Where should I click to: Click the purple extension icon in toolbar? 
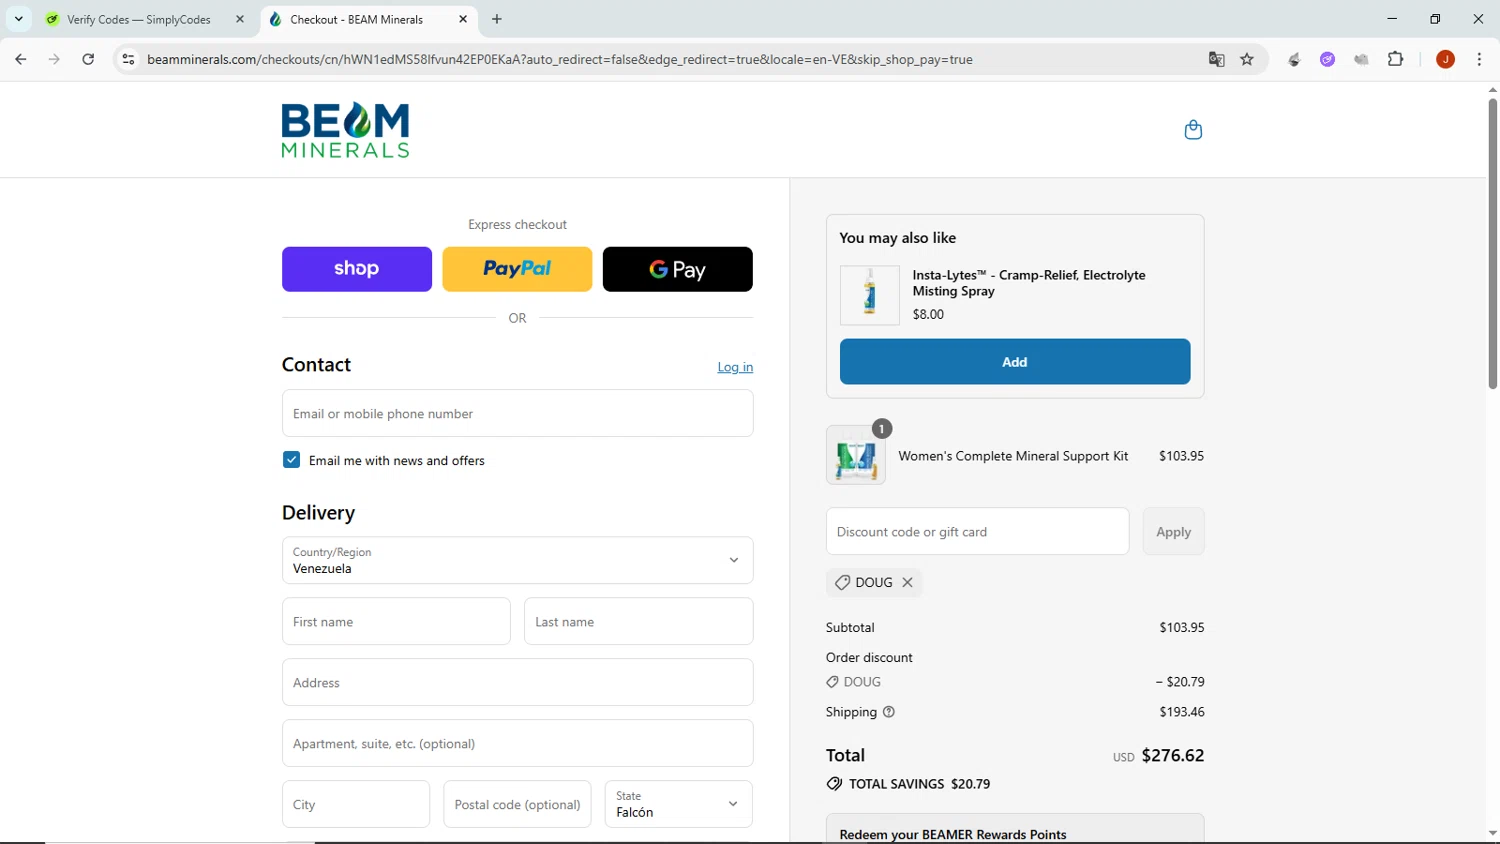[x=1327, y=59]
